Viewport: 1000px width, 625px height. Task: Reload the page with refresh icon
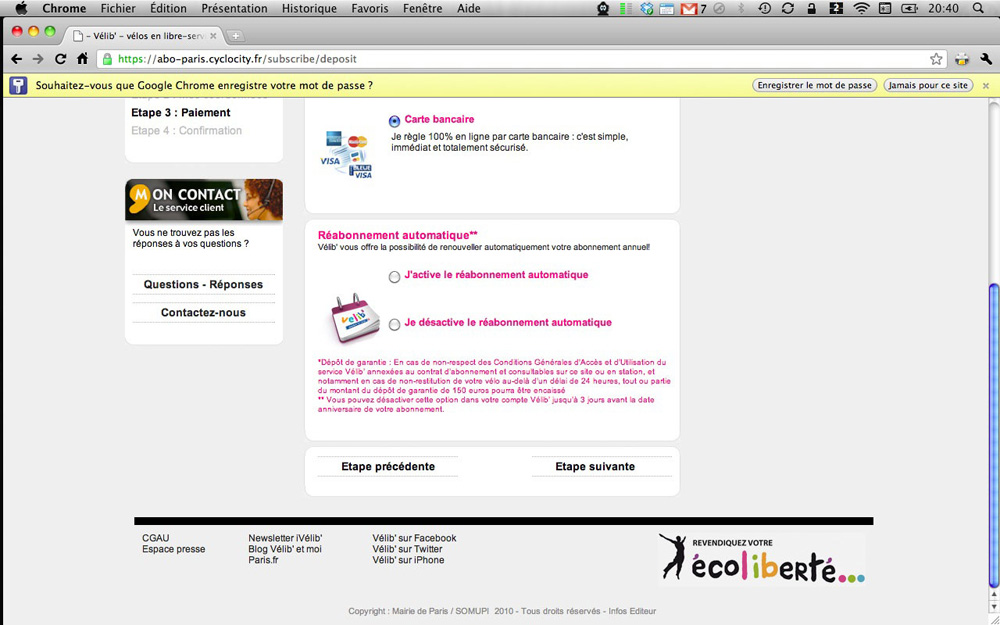tap(60, 59)
